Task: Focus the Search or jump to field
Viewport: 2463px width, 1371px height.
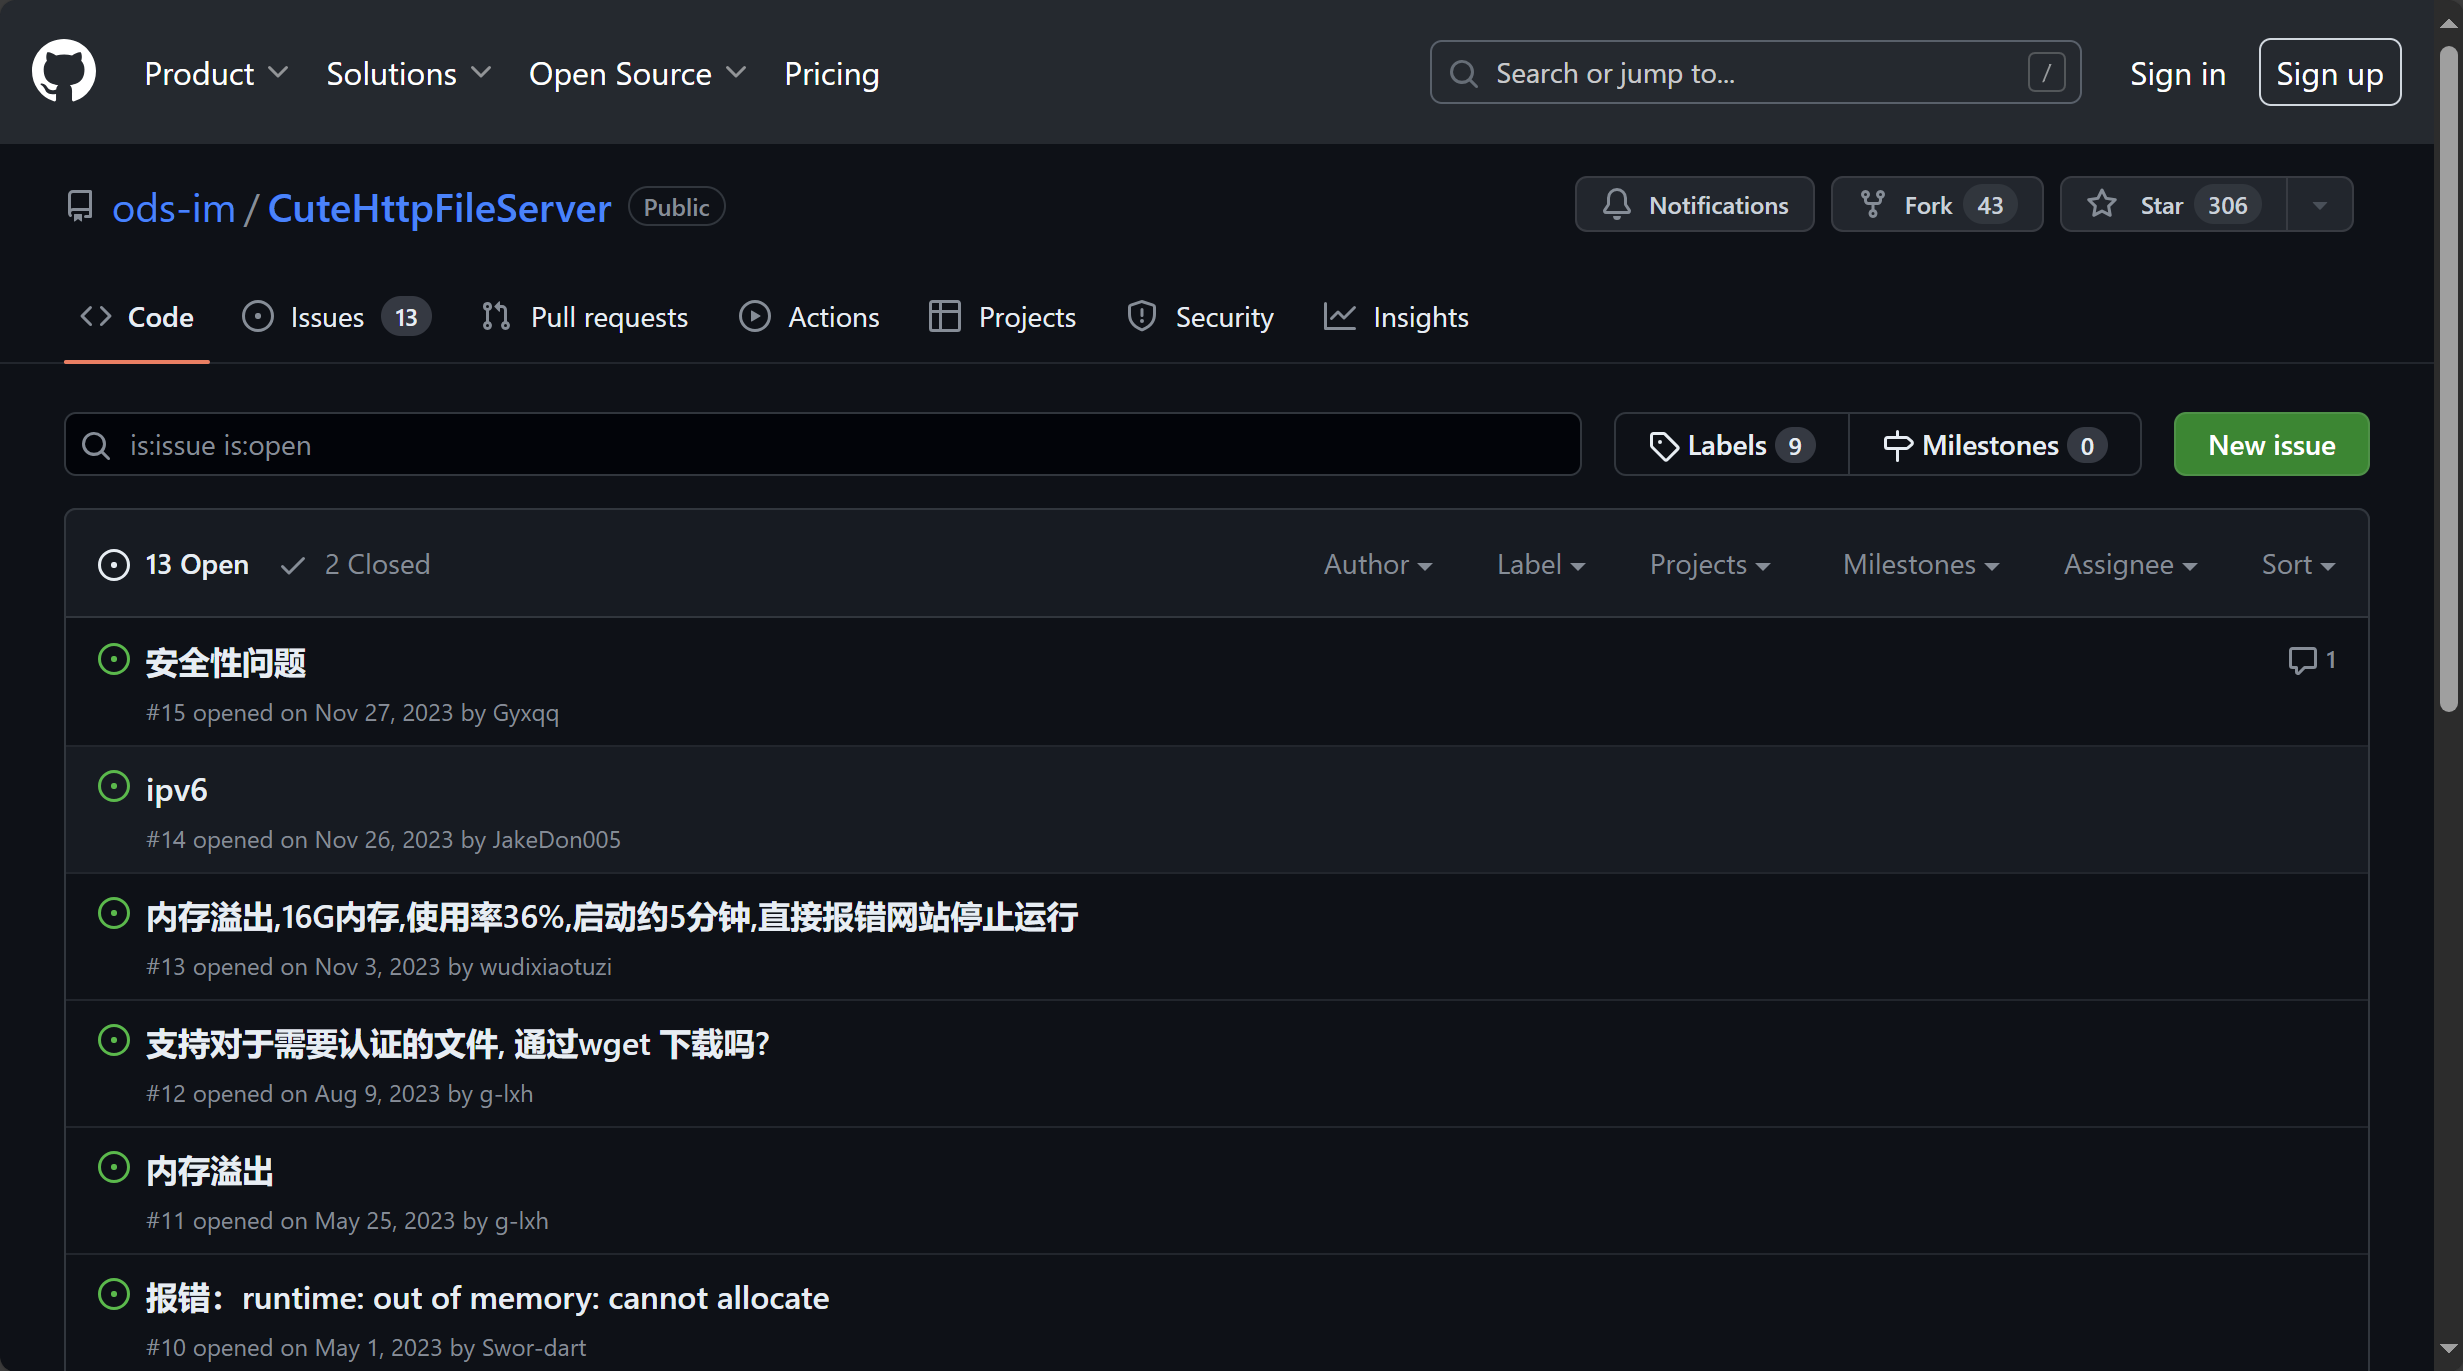Action: [1755, 73]
